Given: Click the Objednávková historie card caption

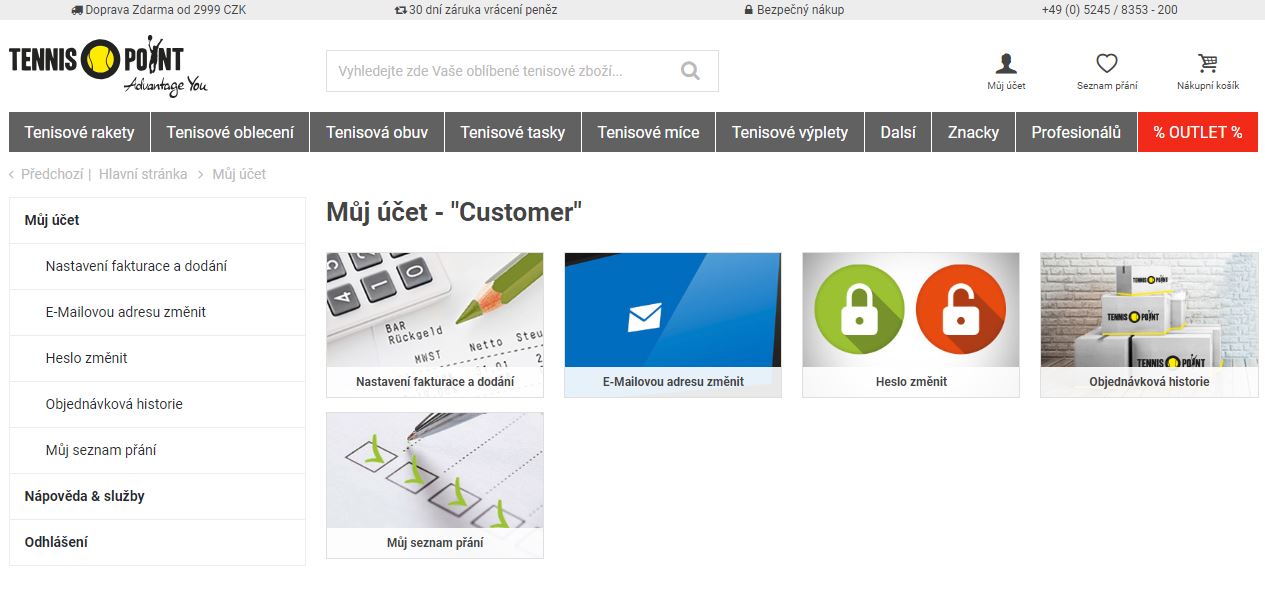Looking at the screenshot, I should click(x=1149, y=382).
